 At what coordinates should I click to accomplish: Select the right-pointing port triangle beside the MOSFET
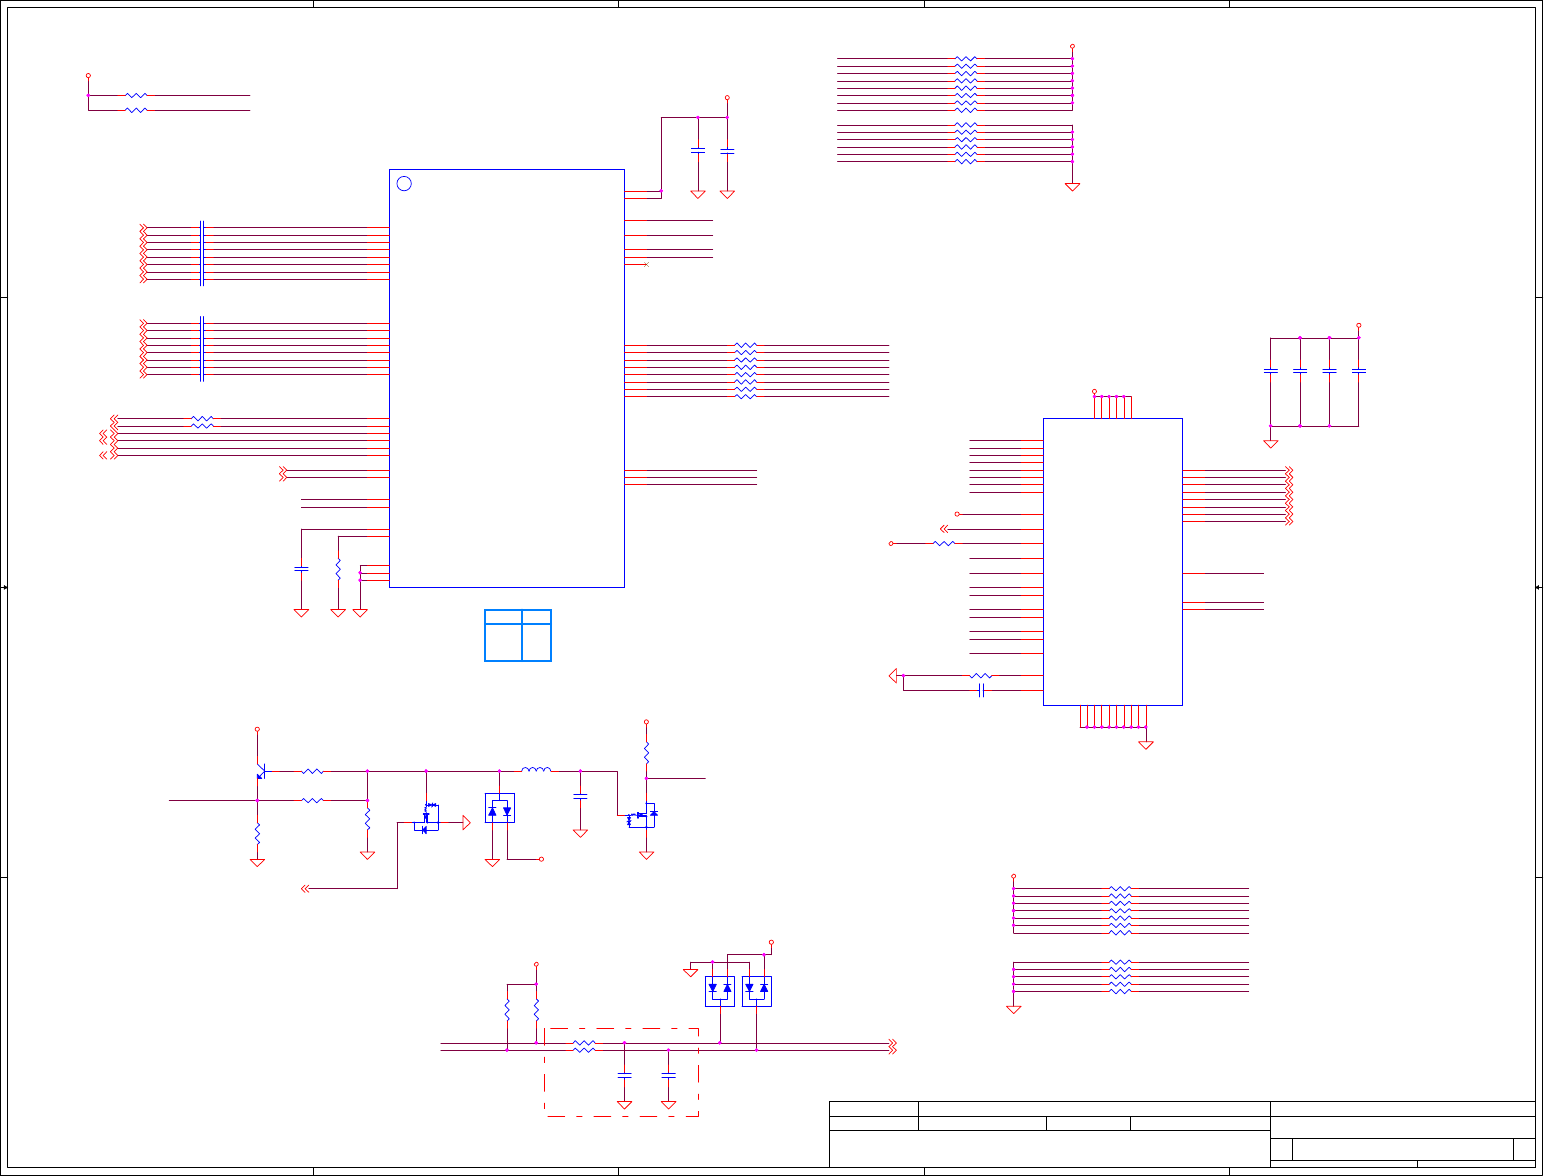[x=465, y=823]
